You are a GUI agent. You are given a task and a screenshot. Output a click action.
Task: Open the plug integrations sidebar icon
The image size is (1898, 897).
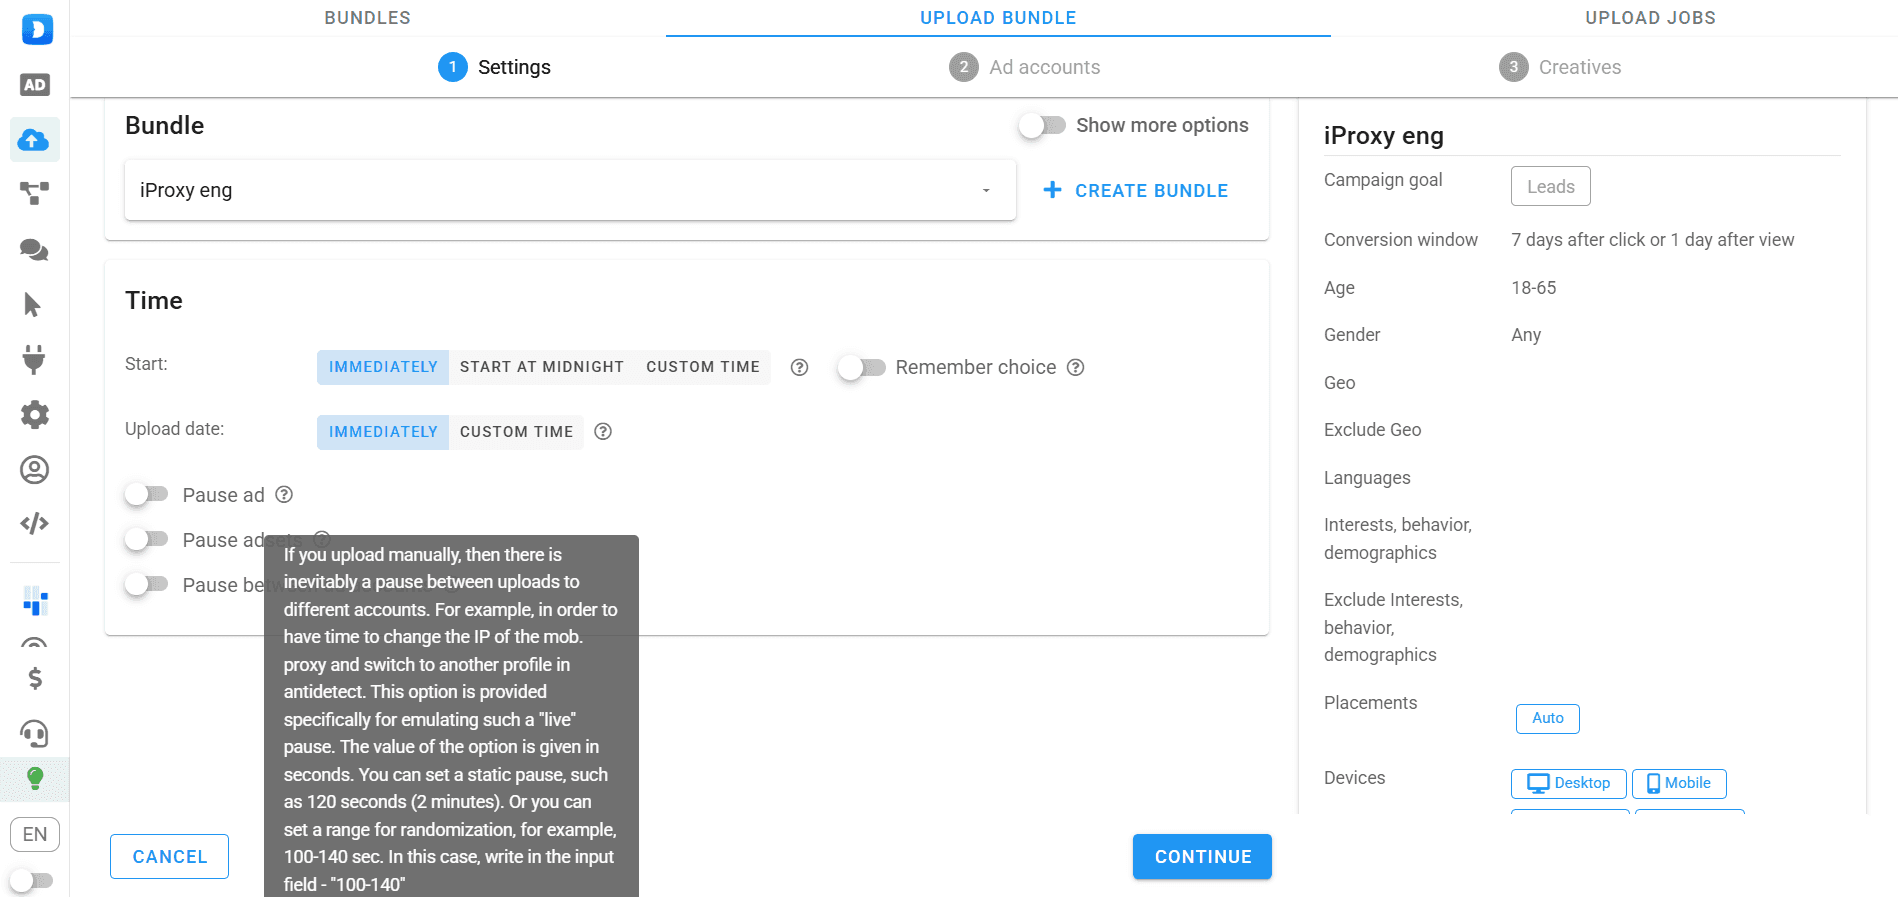tap(35, 359)
